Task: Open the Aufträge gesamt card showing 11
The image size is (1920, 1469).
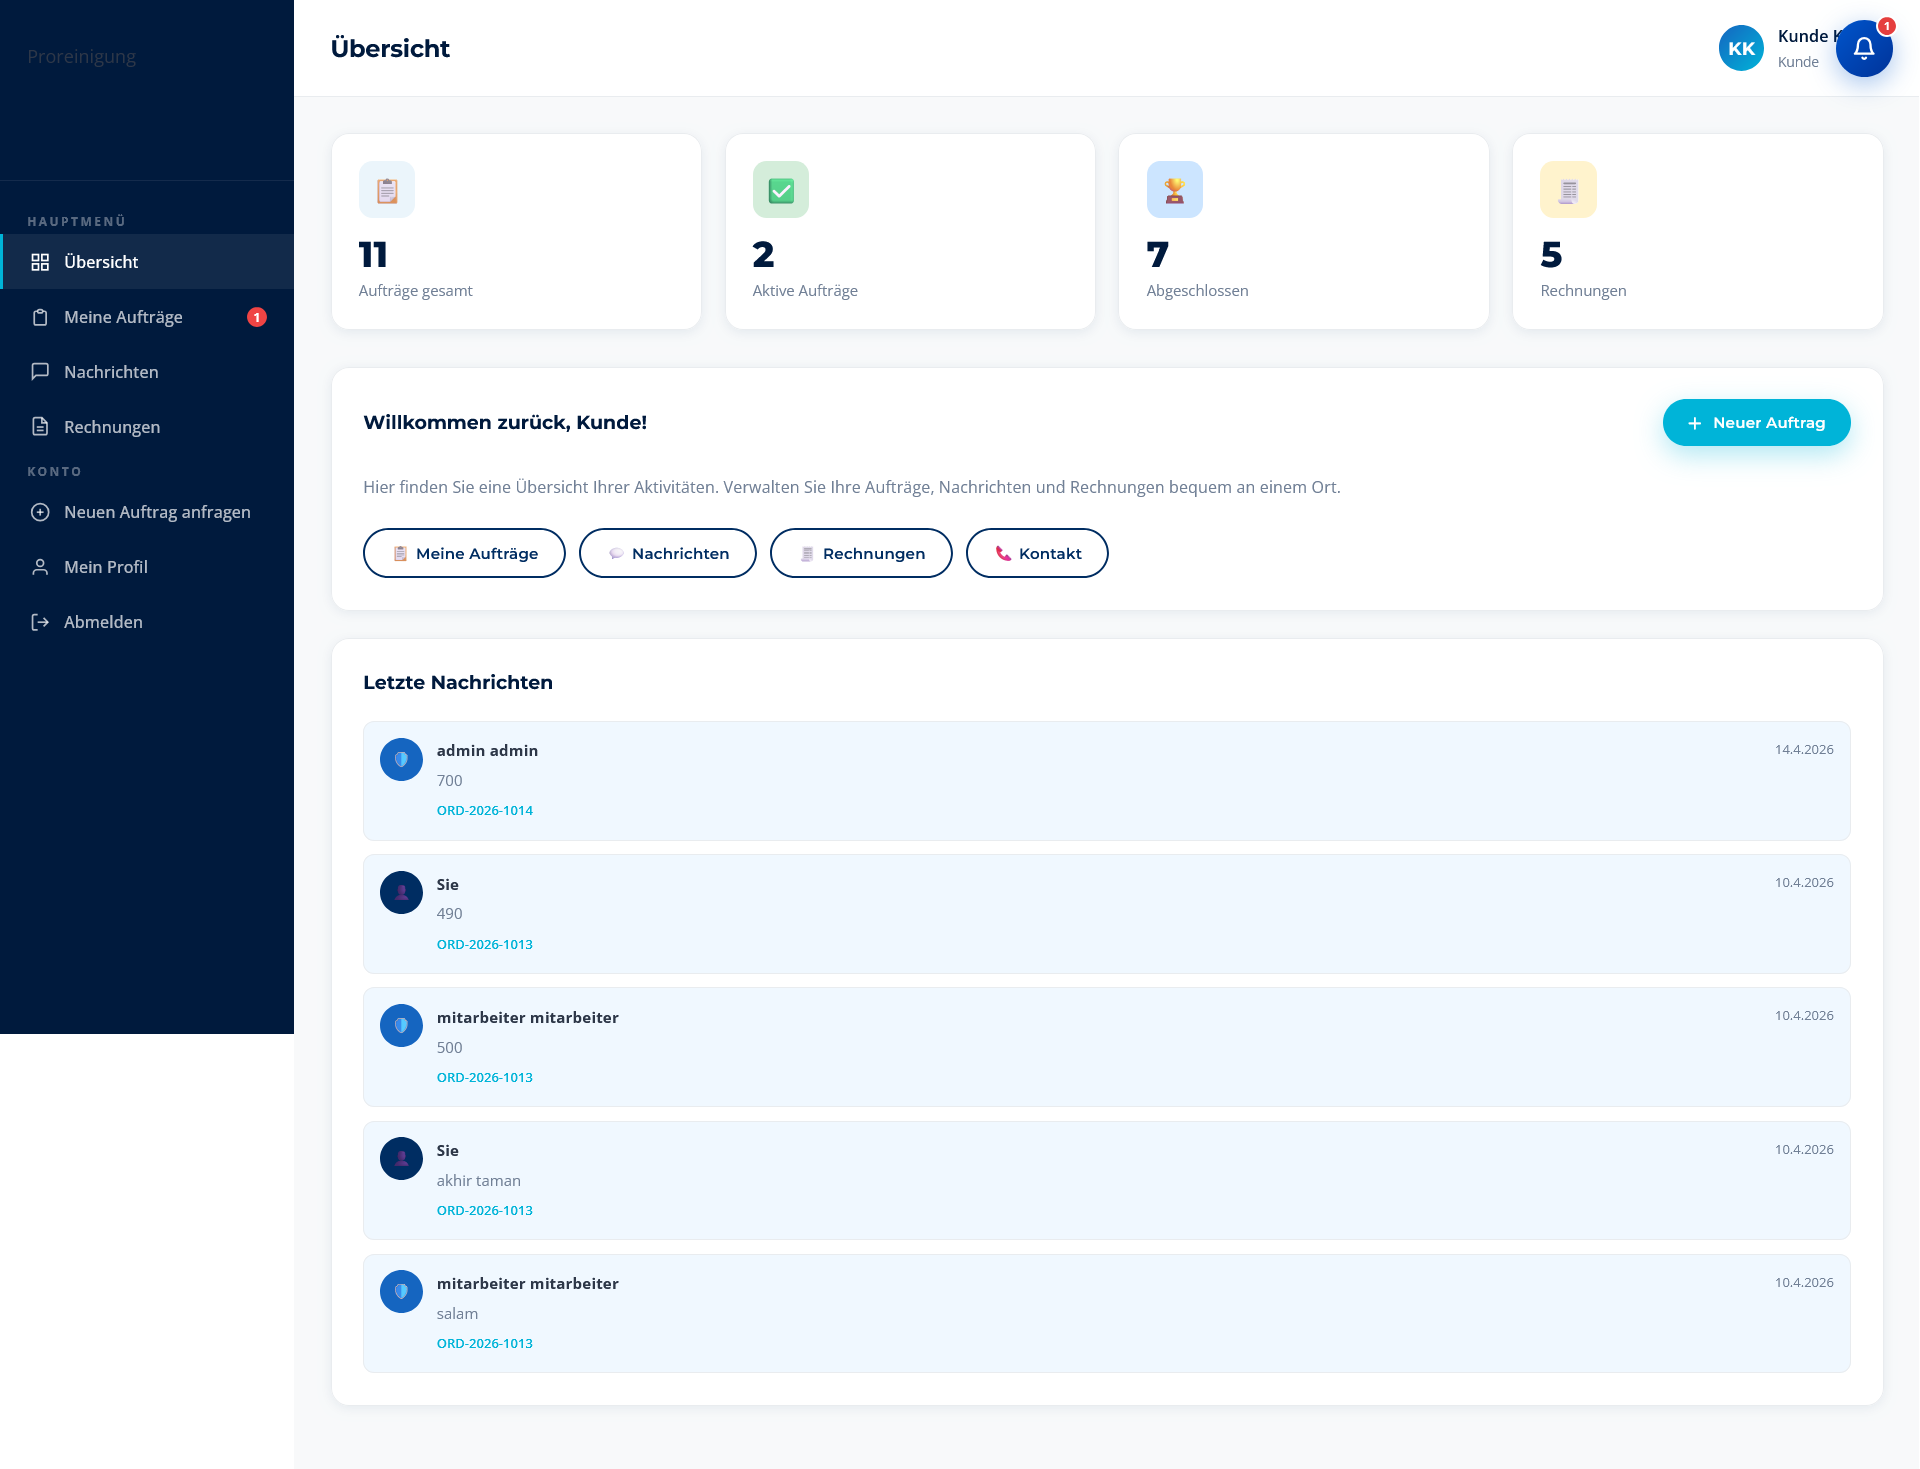Action: [x=516, y=231]
